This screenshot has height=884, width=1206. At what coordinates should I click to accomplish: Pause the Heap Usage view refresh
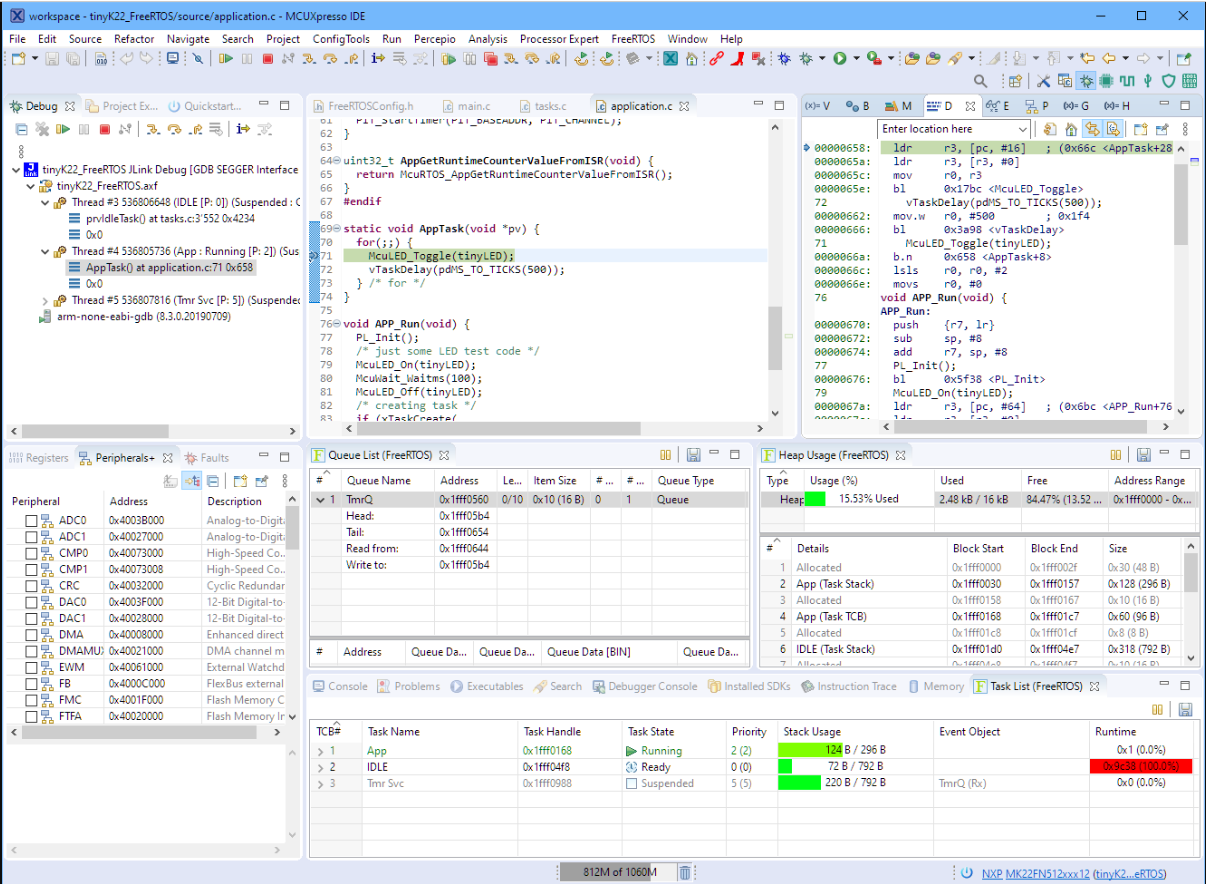[1117, 455]
